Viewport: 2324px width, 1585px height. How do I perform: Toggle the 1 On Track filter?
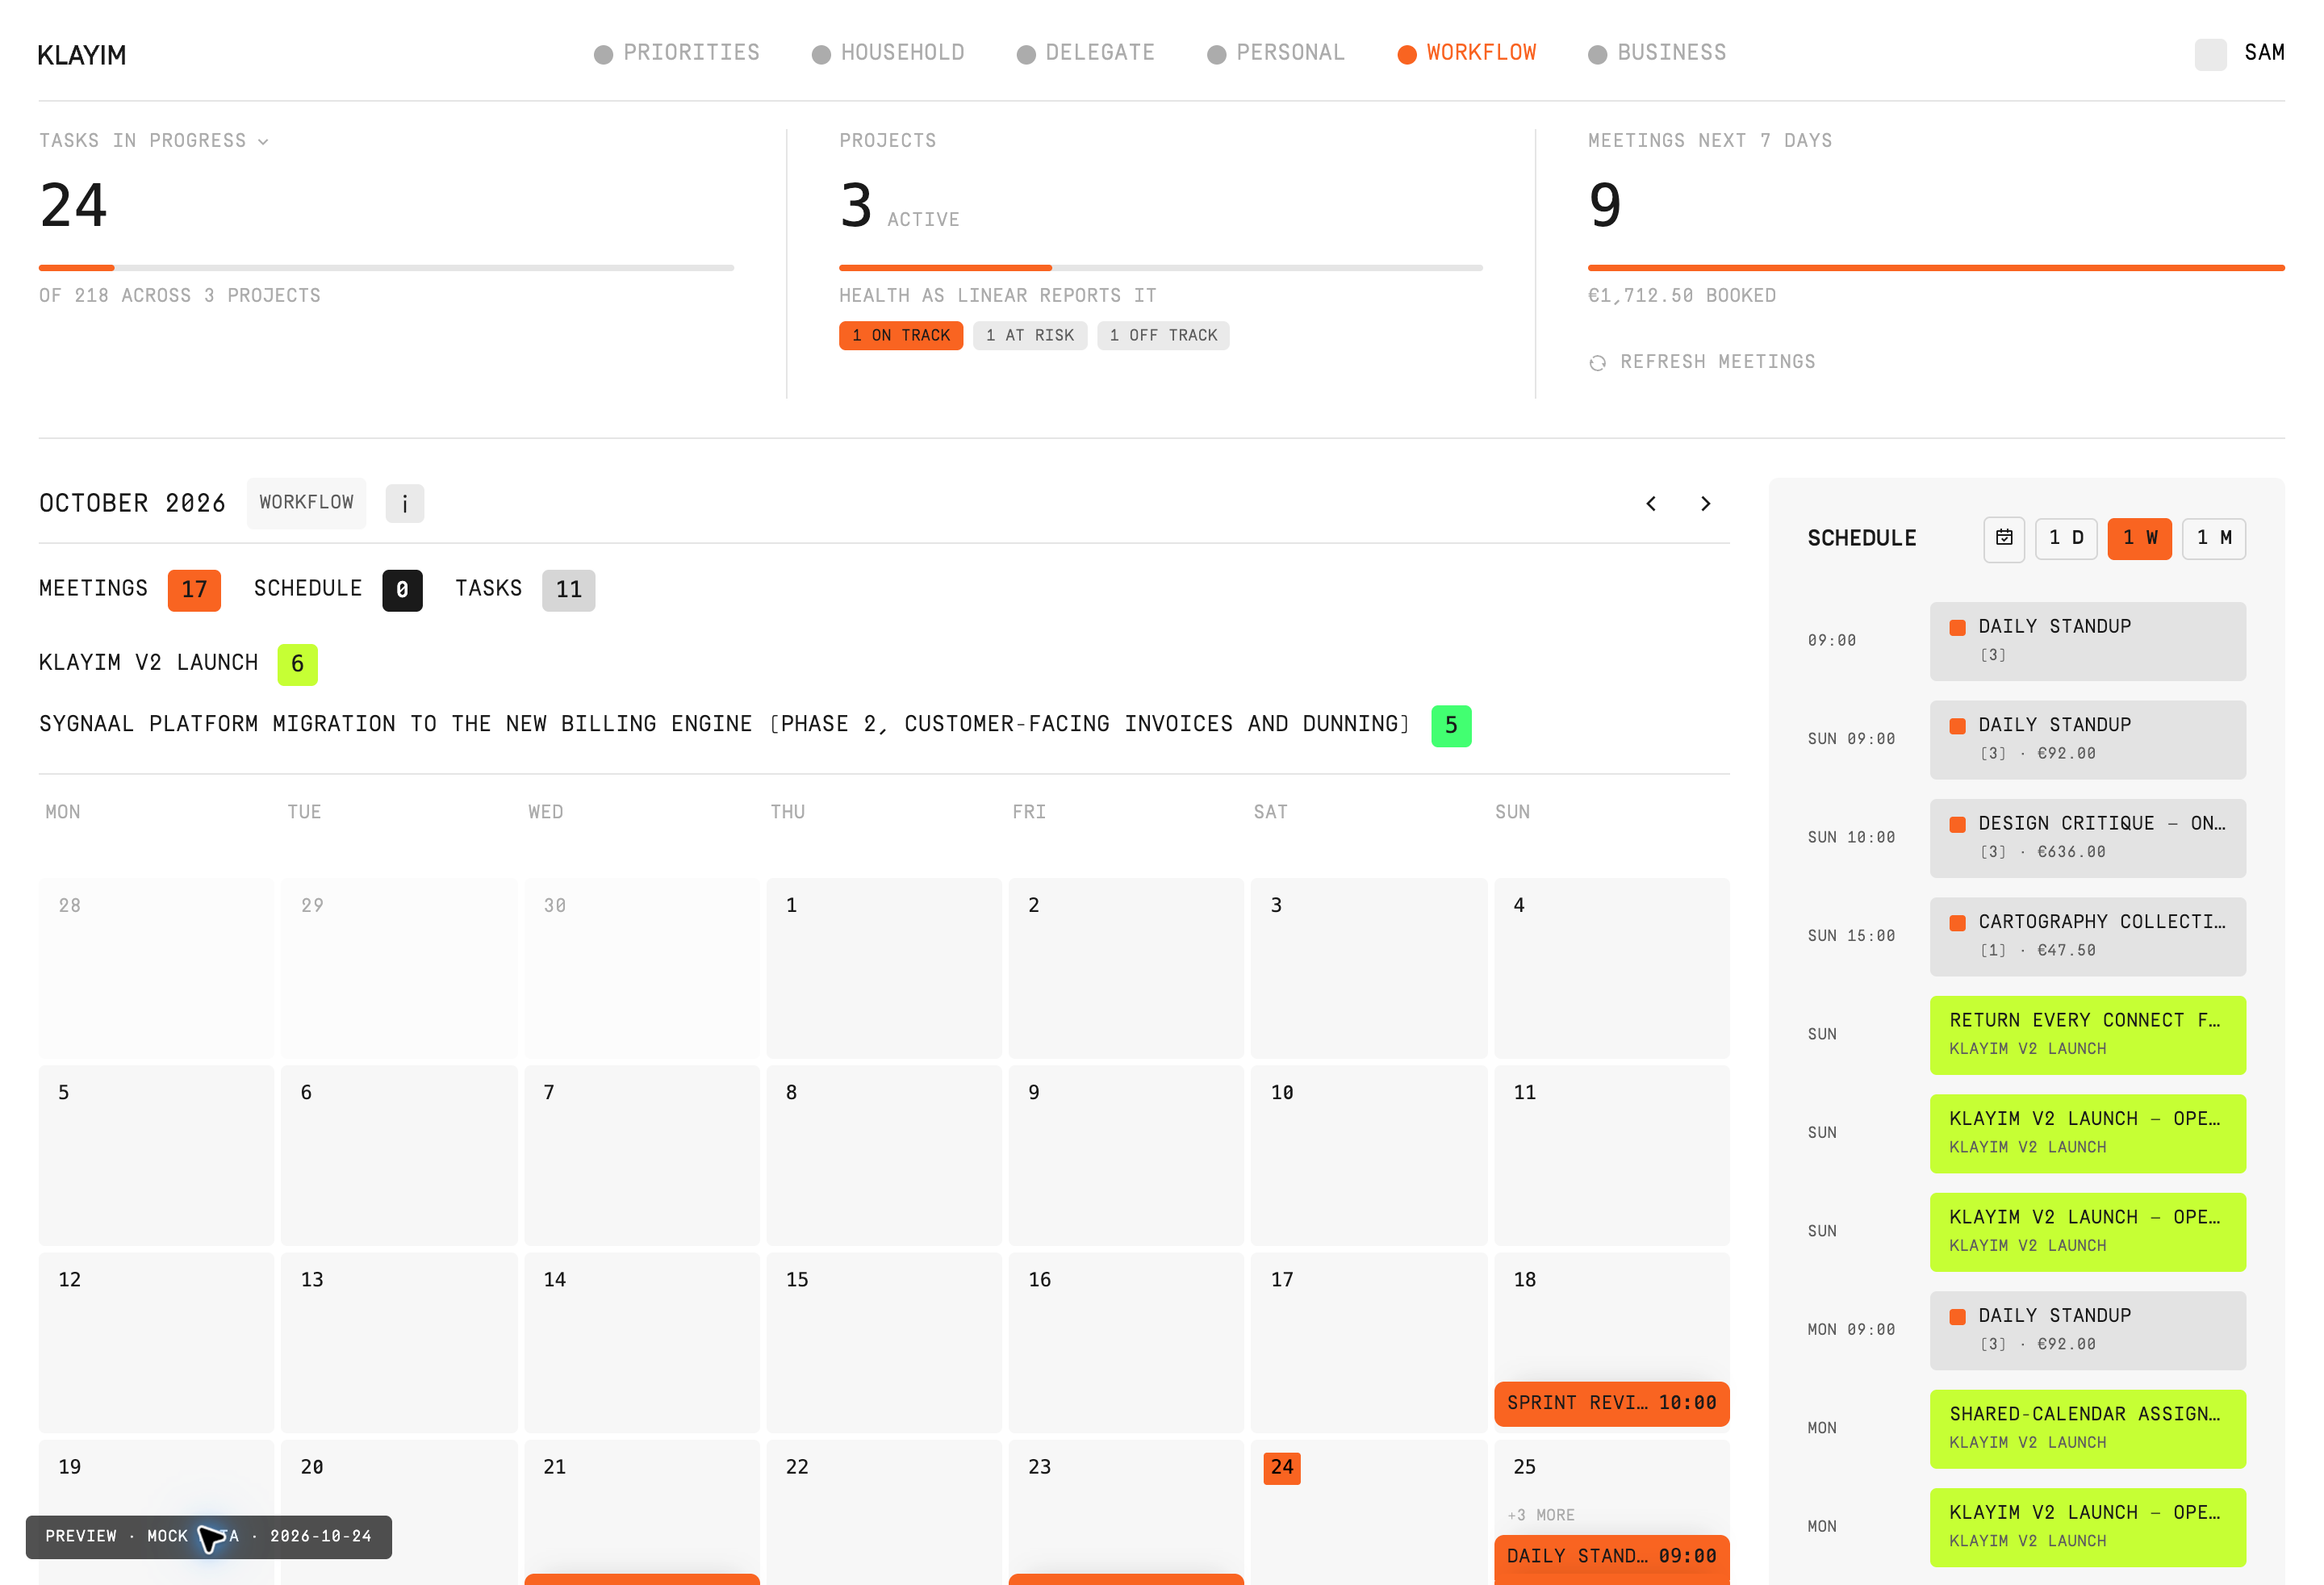pos(900,336)
